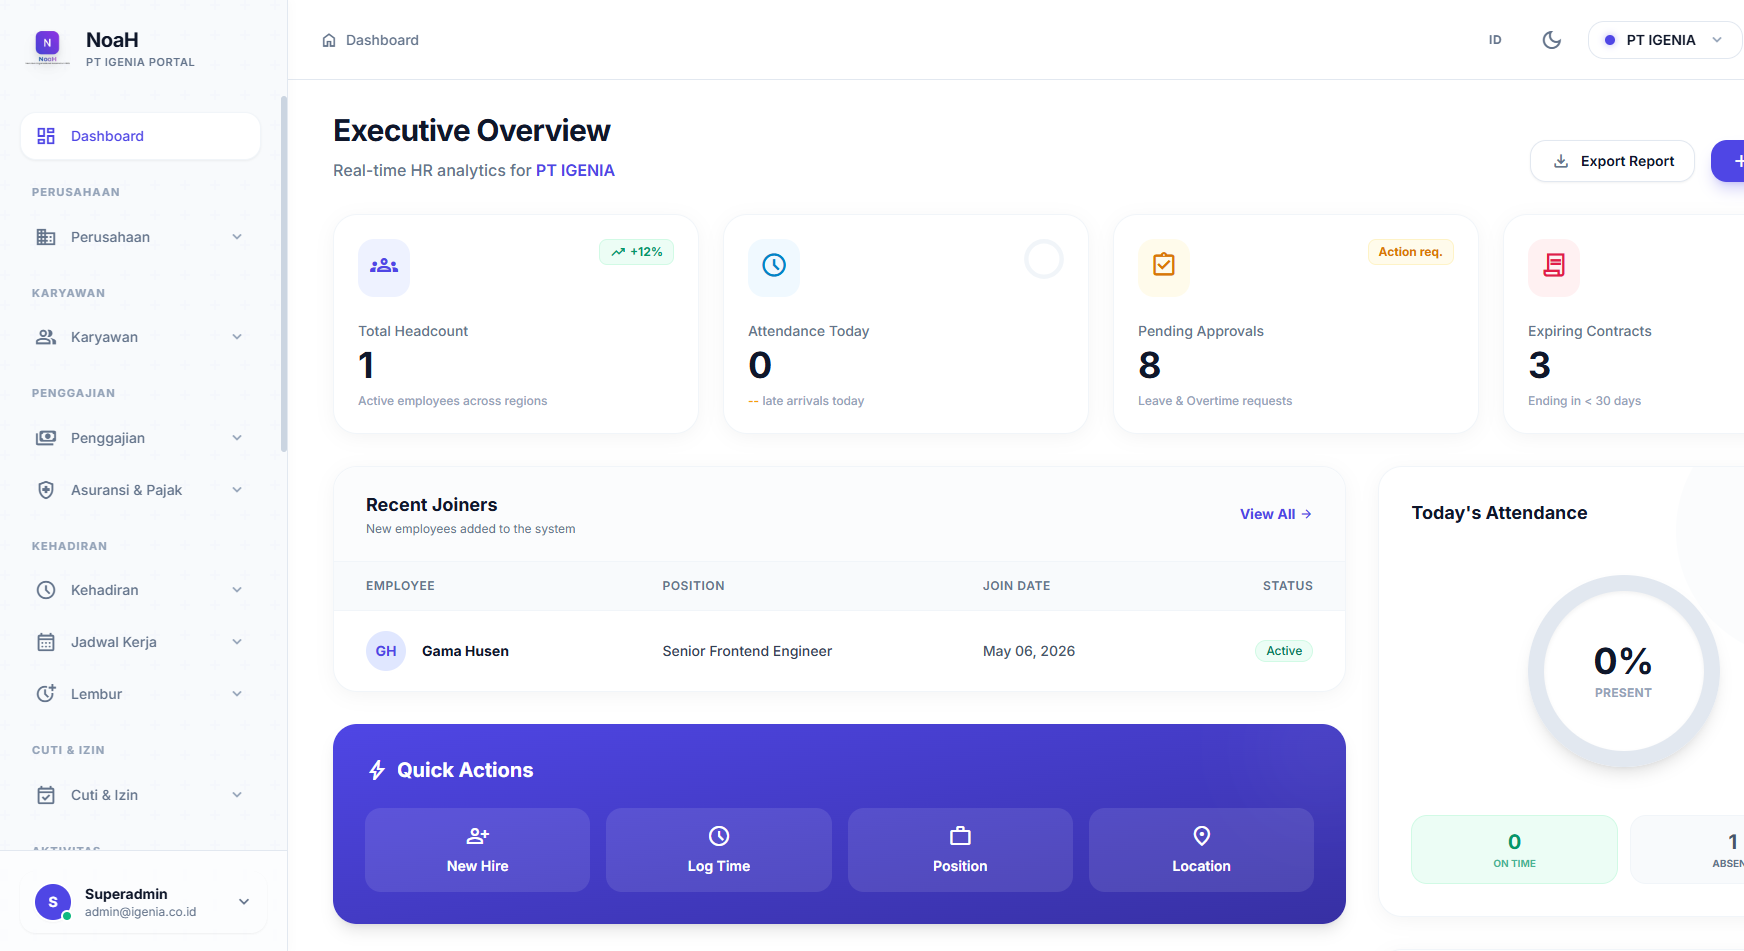Viewport: 1744px width, 951px height.
Task: Click the Location quick action
Action: tap(1201, 850)
